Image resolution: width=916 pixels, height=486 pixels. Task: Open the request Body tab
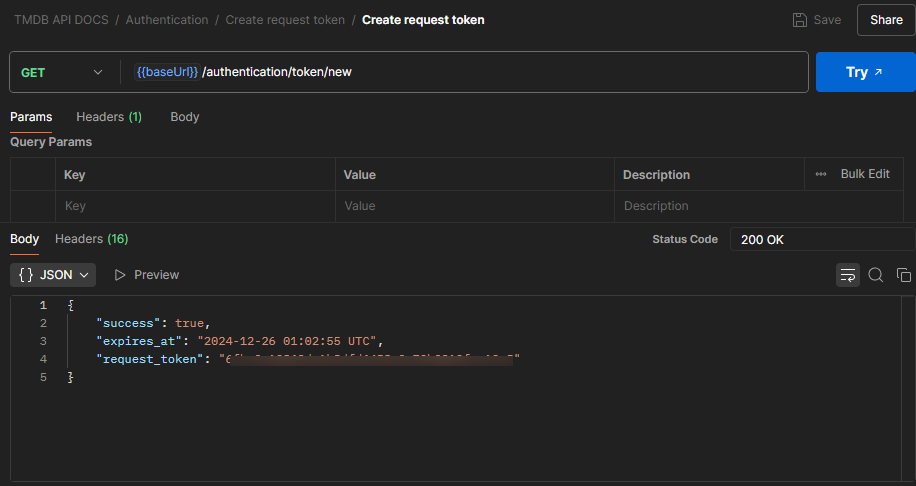185,117
